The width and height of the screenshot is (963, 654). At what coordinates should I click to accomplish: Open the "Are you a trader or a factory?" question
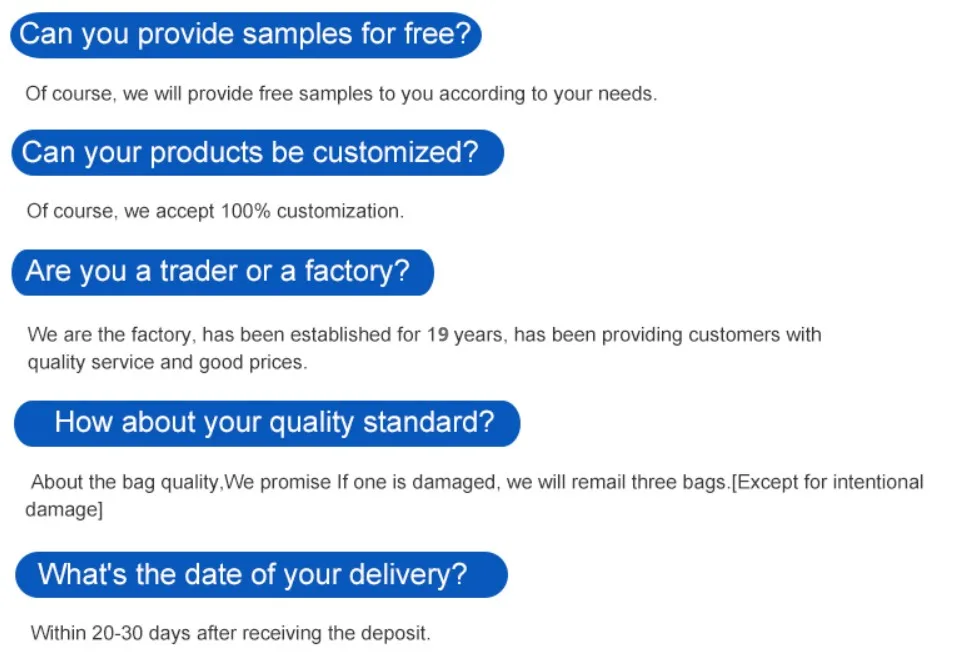[x=222, y=272]
